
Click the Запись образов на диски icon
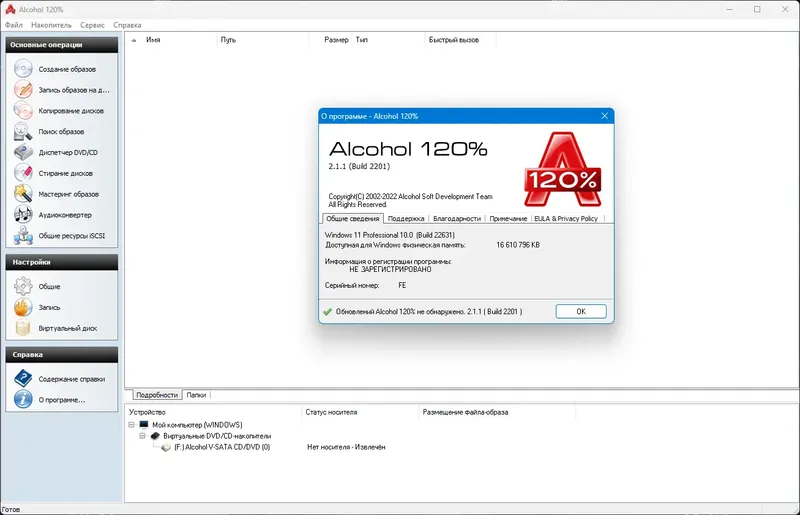(23, 89)
